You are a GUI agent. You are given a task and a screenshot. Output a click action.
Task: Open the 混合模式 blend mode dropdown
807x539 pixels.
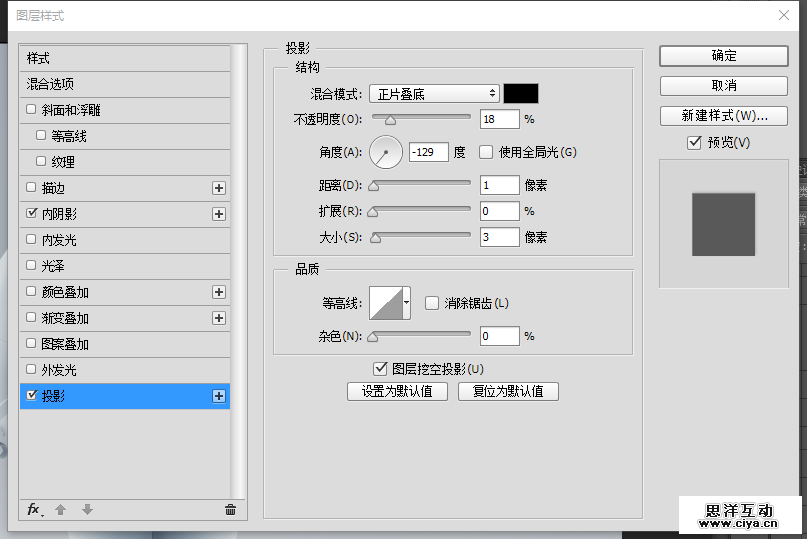click(x=434, y=94)
